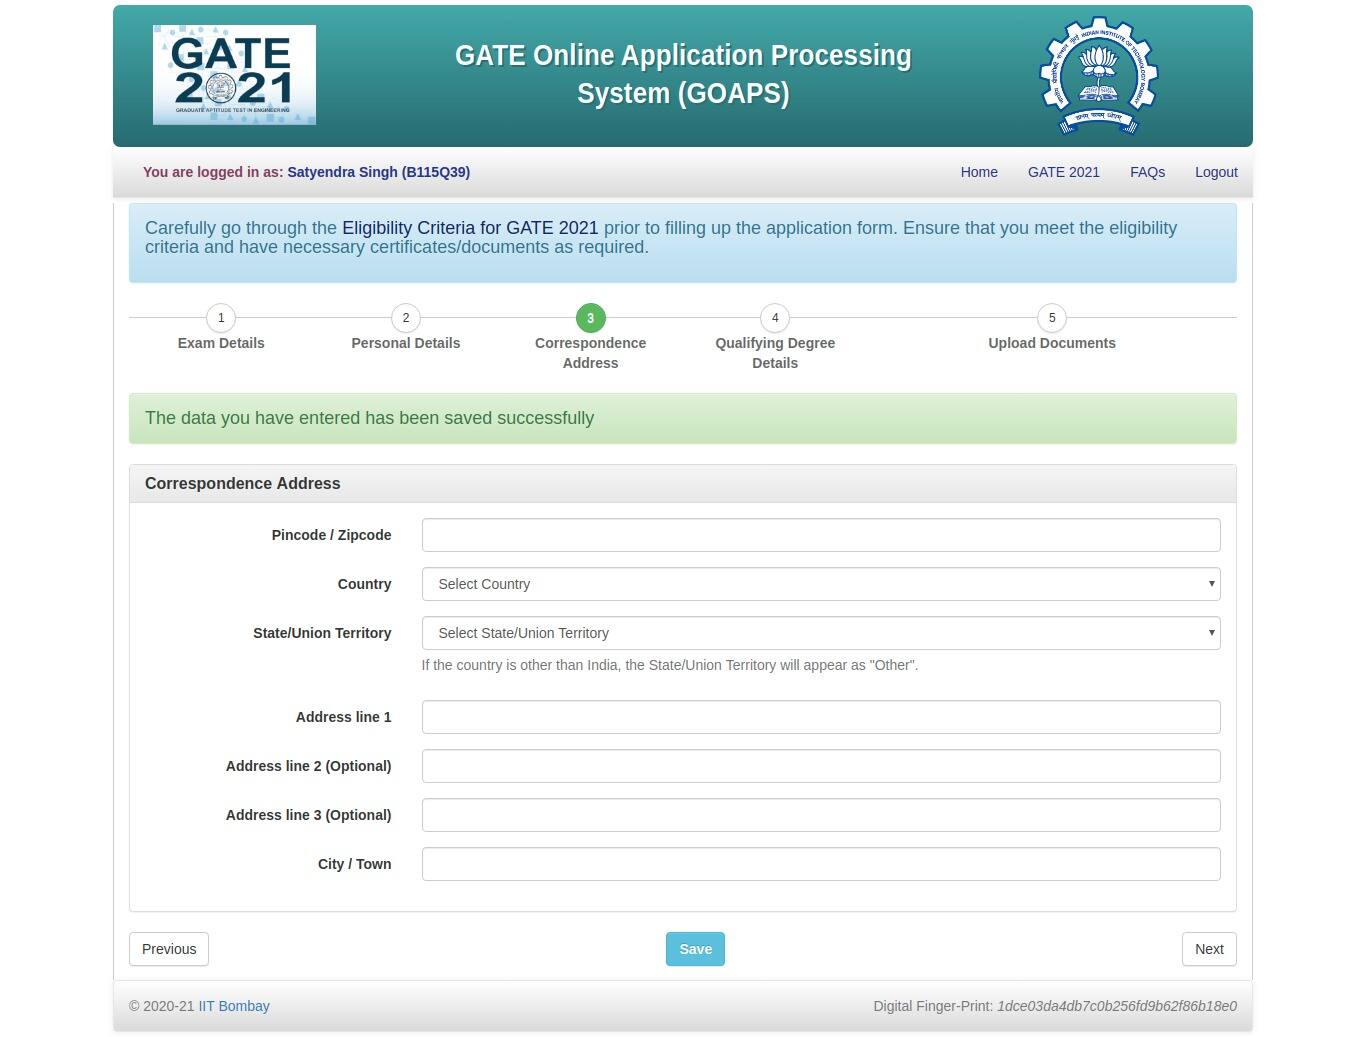Expand the Country dropdown arrow
Image resolution: width=1366 pixels, height=1037 pixels.
point(1210,584)
